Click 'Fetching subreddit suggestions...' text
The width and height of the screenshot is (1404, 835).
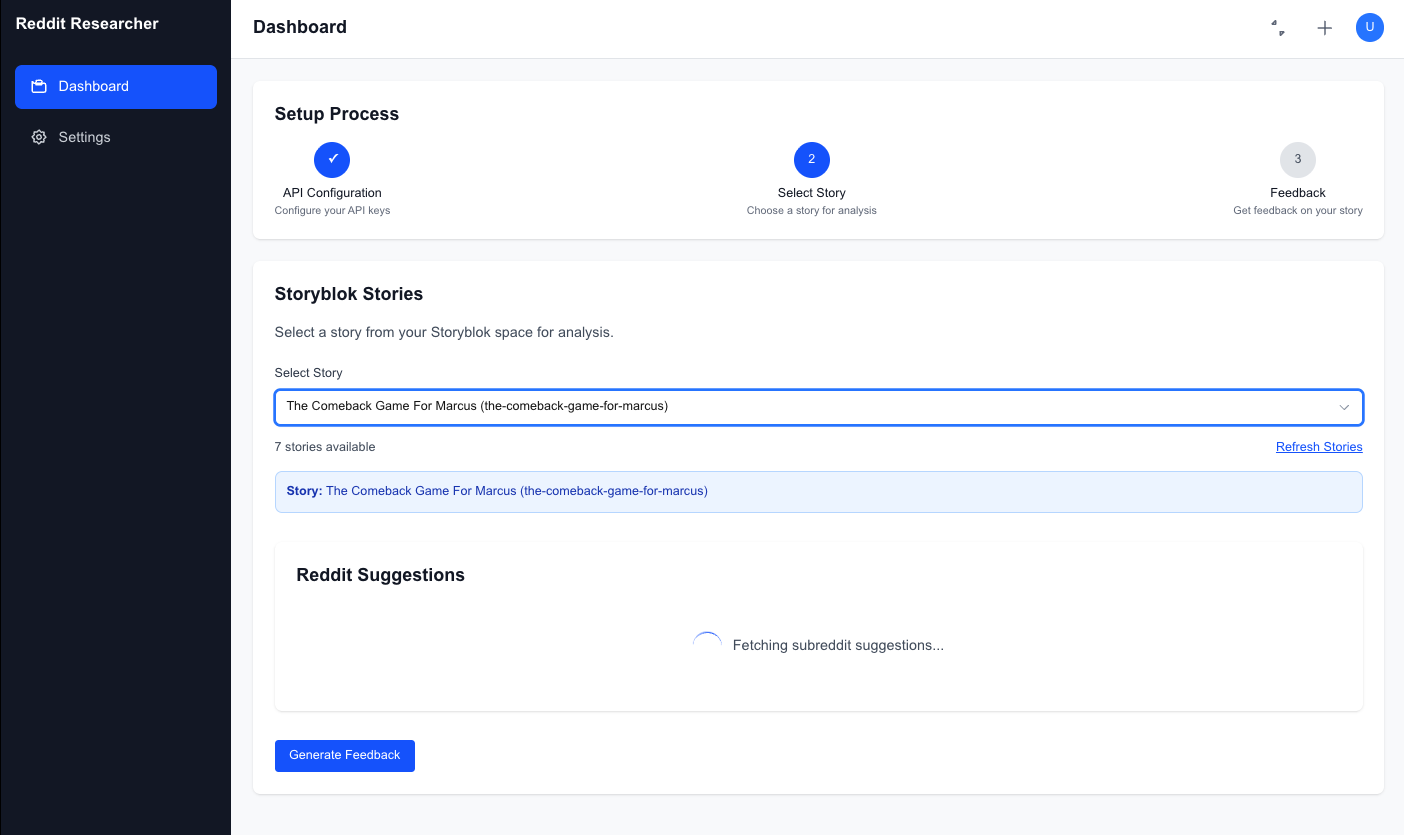838,646
